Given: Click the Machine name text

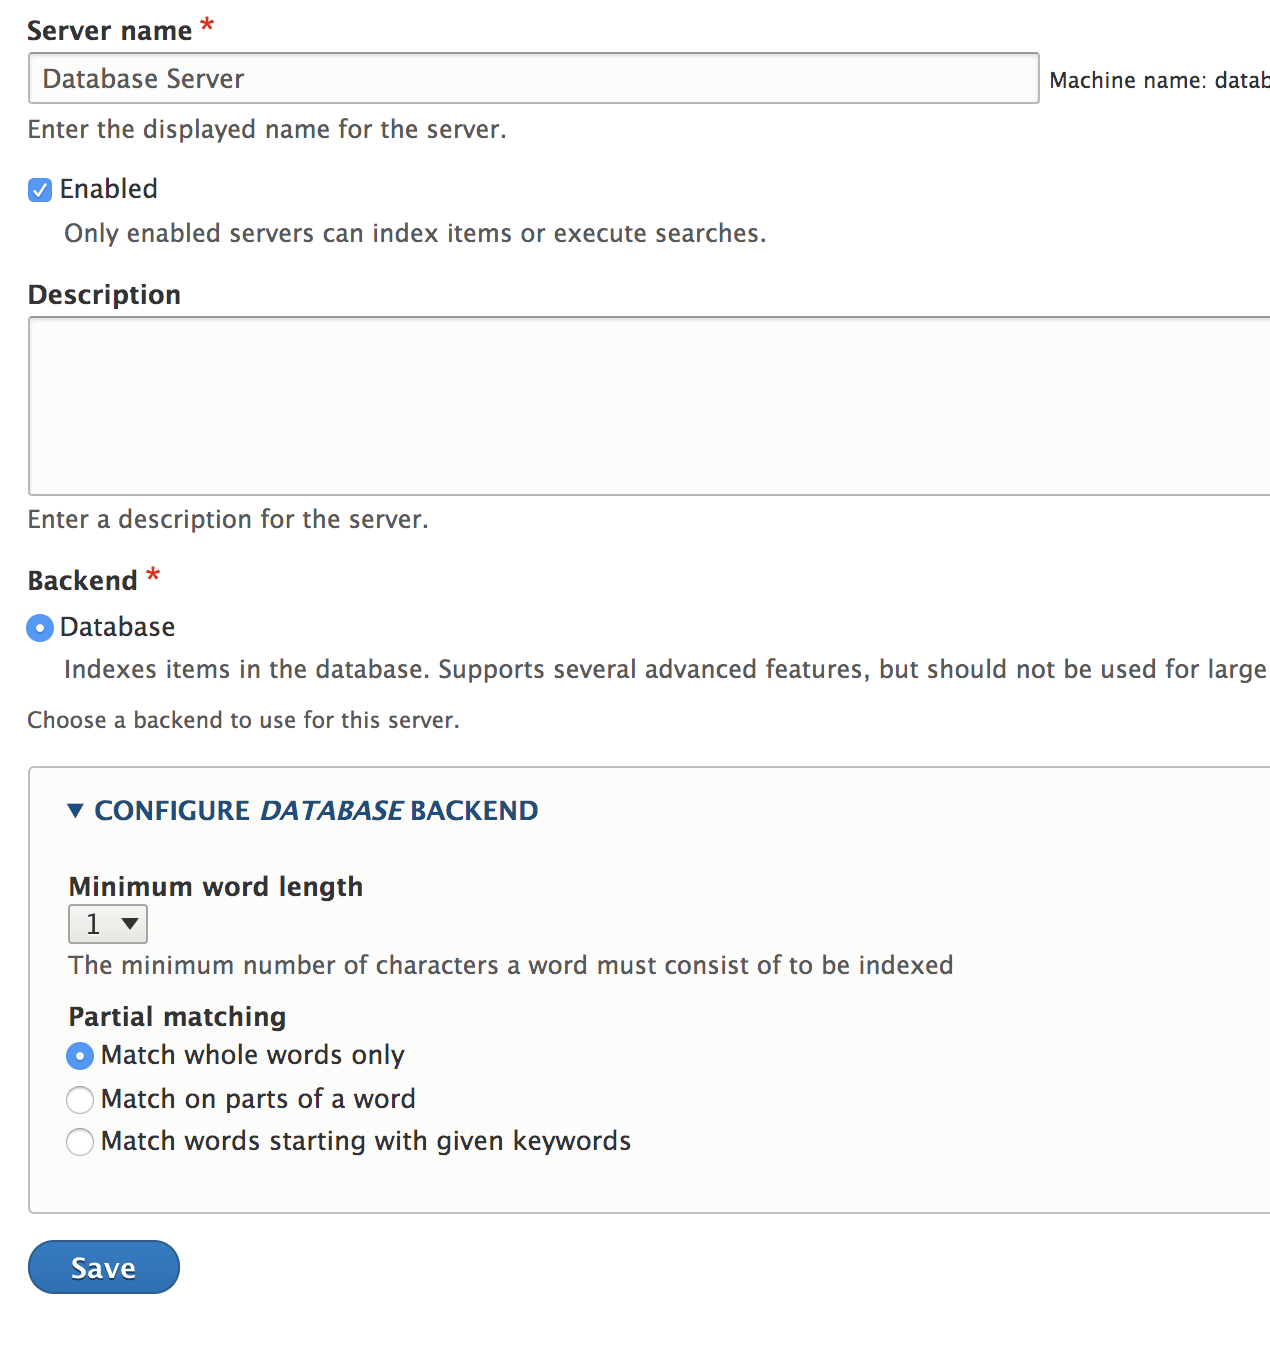Looking at the screenshot, I should [x=1158, y=81].
